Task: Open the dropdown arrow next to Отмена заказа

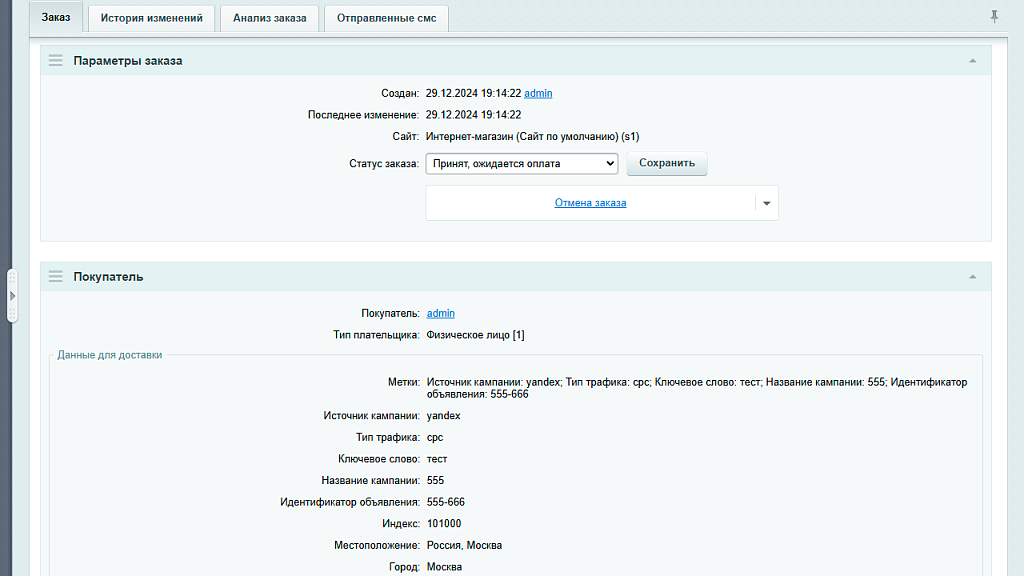Action: click(x=767, y=202)
